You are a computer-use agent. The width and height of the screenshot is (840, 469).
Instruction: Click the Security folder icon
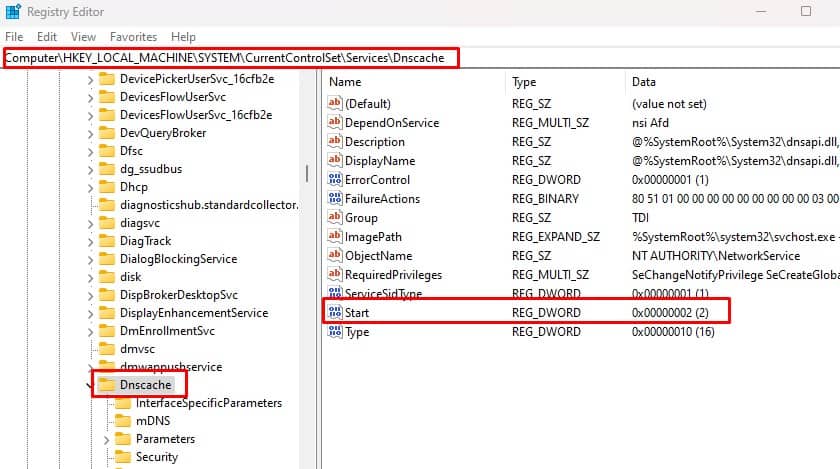123,457
